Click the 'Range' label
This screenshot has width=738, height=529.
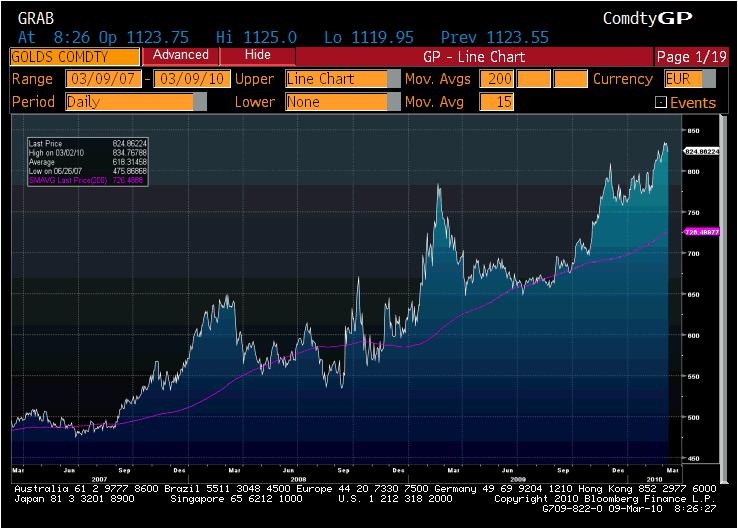pyautogui.click(x=32, y=79)
